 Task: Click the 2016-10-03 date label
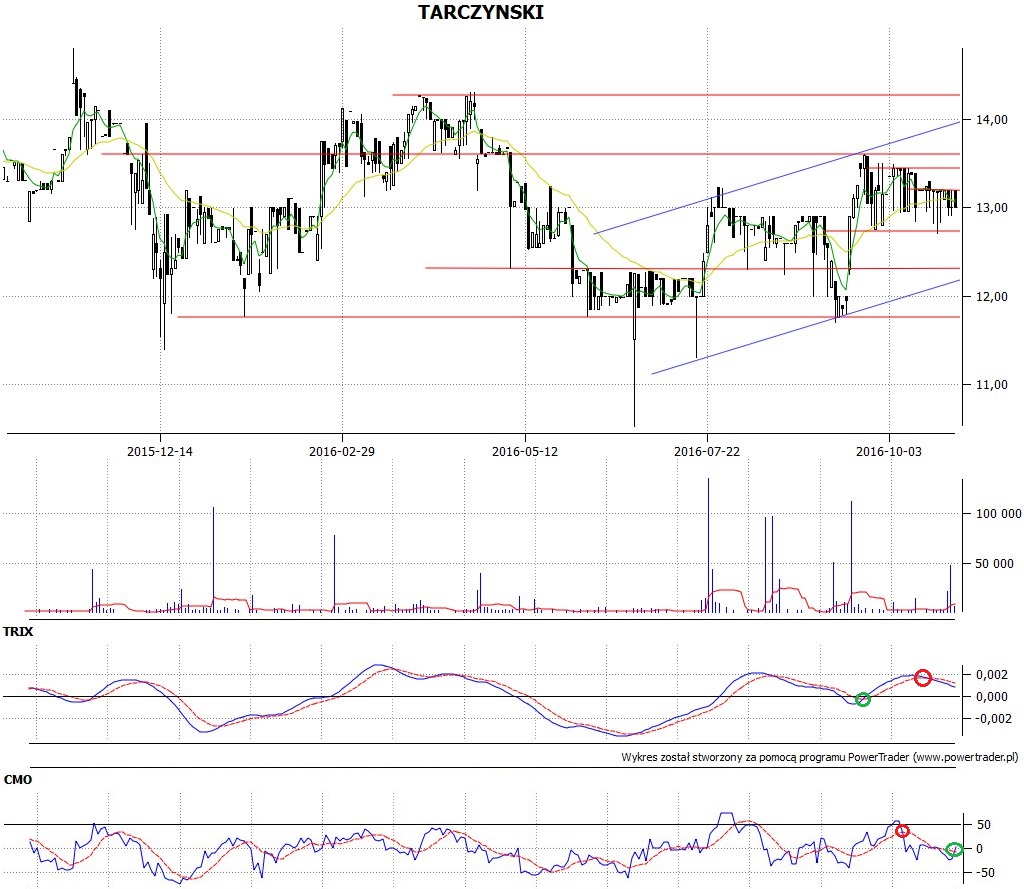tap(889, 451)
